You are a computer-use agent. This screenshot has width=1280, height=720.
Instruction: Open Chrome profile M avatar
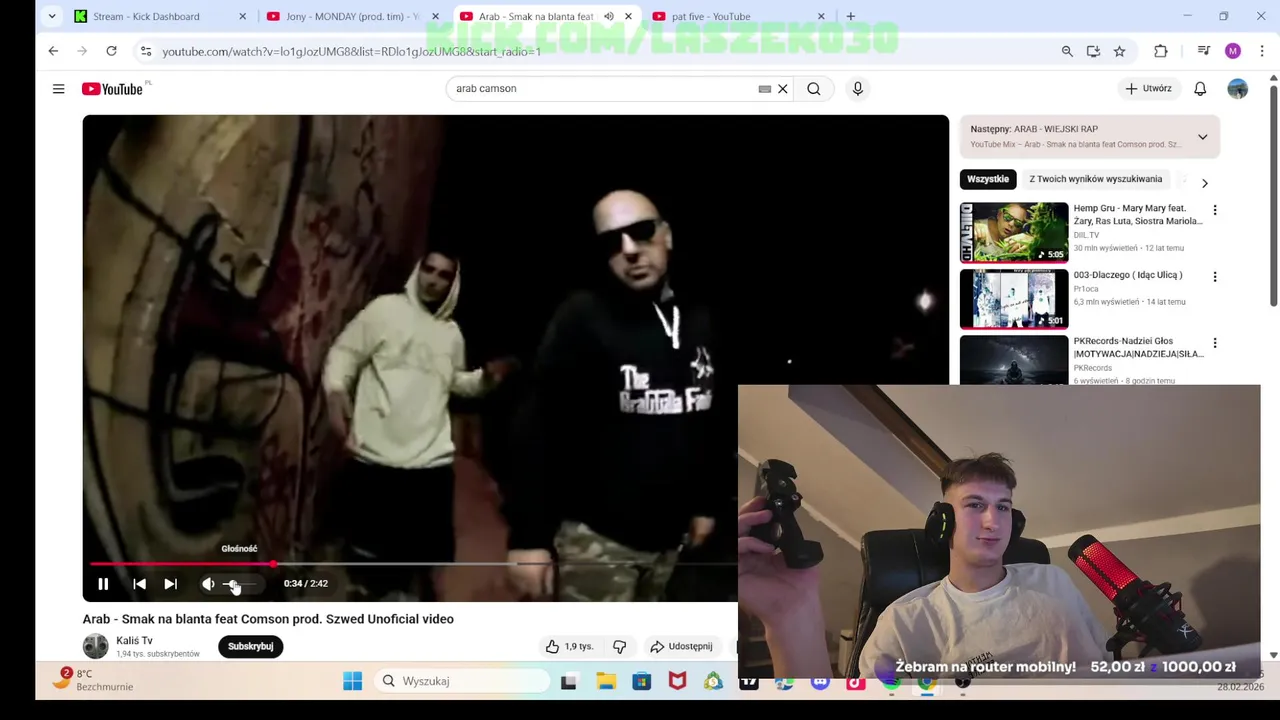[x=1233, y=51]
